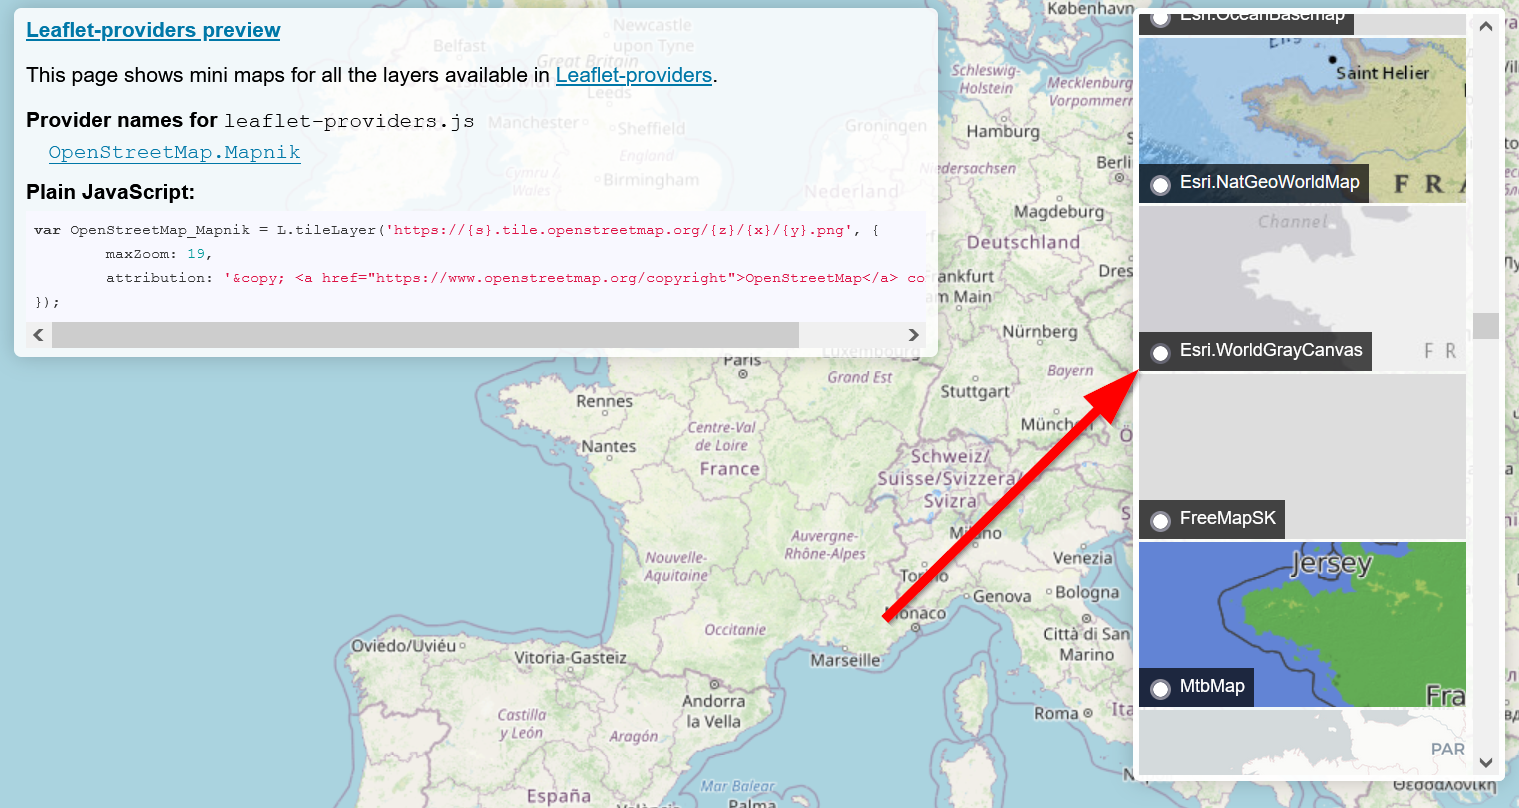Click the layer list scroll down arrow
The image size is (1519, 808).
coord(1486,763)
